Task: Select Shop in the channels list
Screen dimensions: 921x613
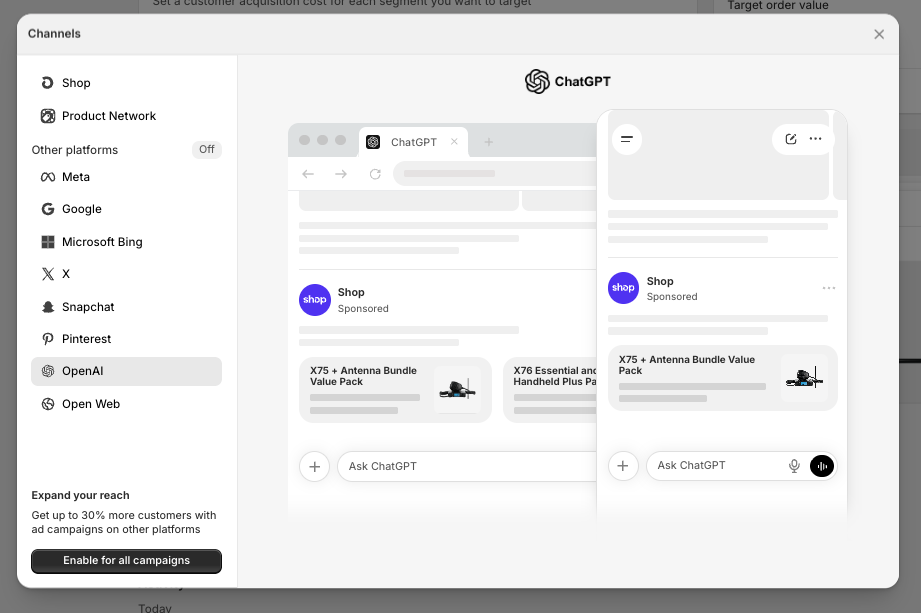Action: coord(126,83)
